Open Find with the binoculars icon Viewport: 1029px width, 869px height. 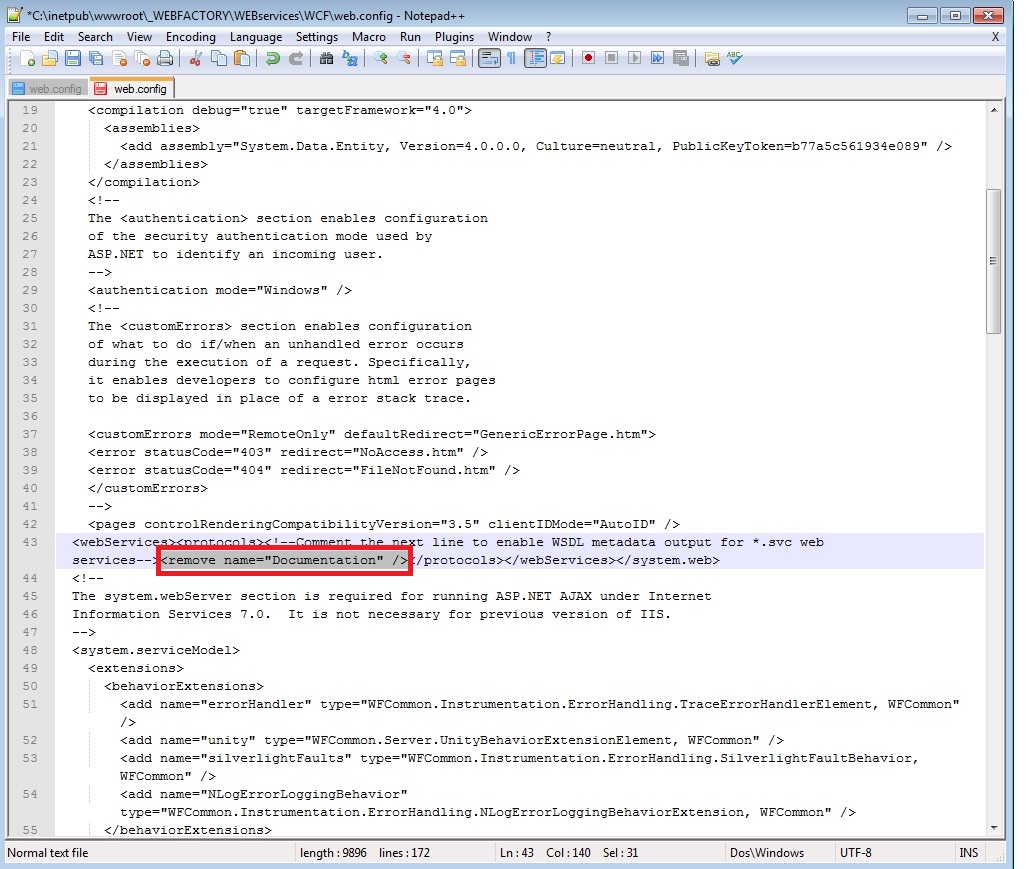coord(326,59)
